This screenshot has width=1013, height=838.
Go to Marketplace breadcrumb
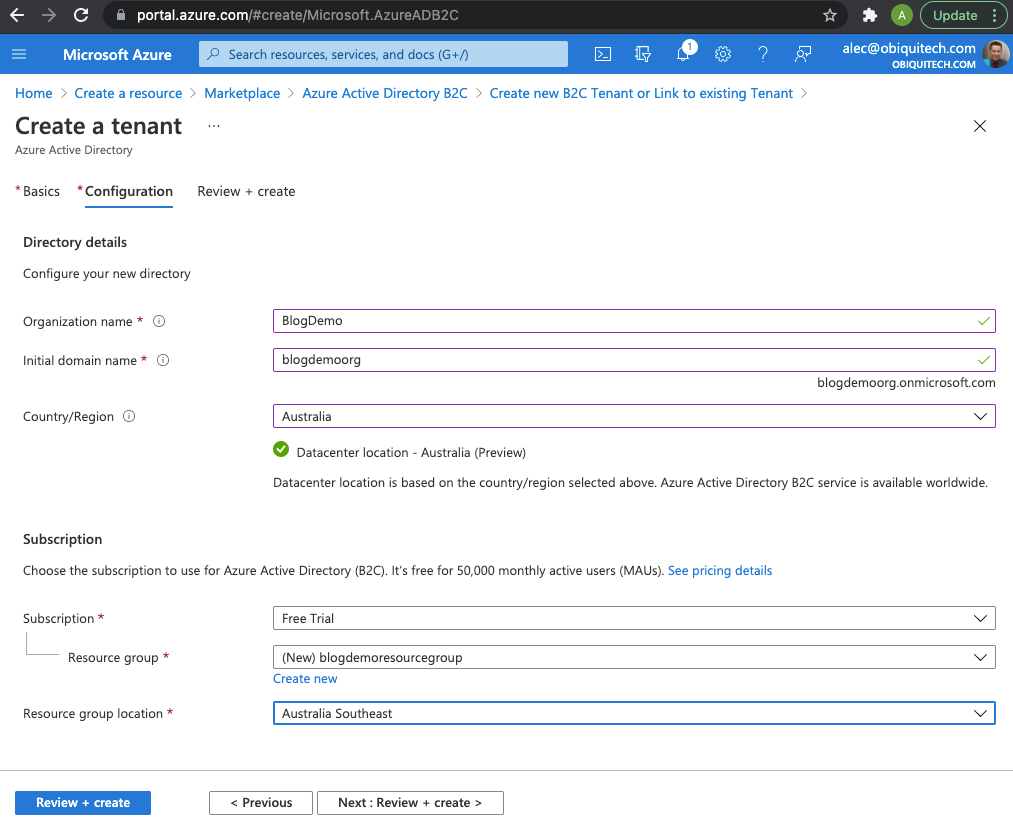[242, 93]
